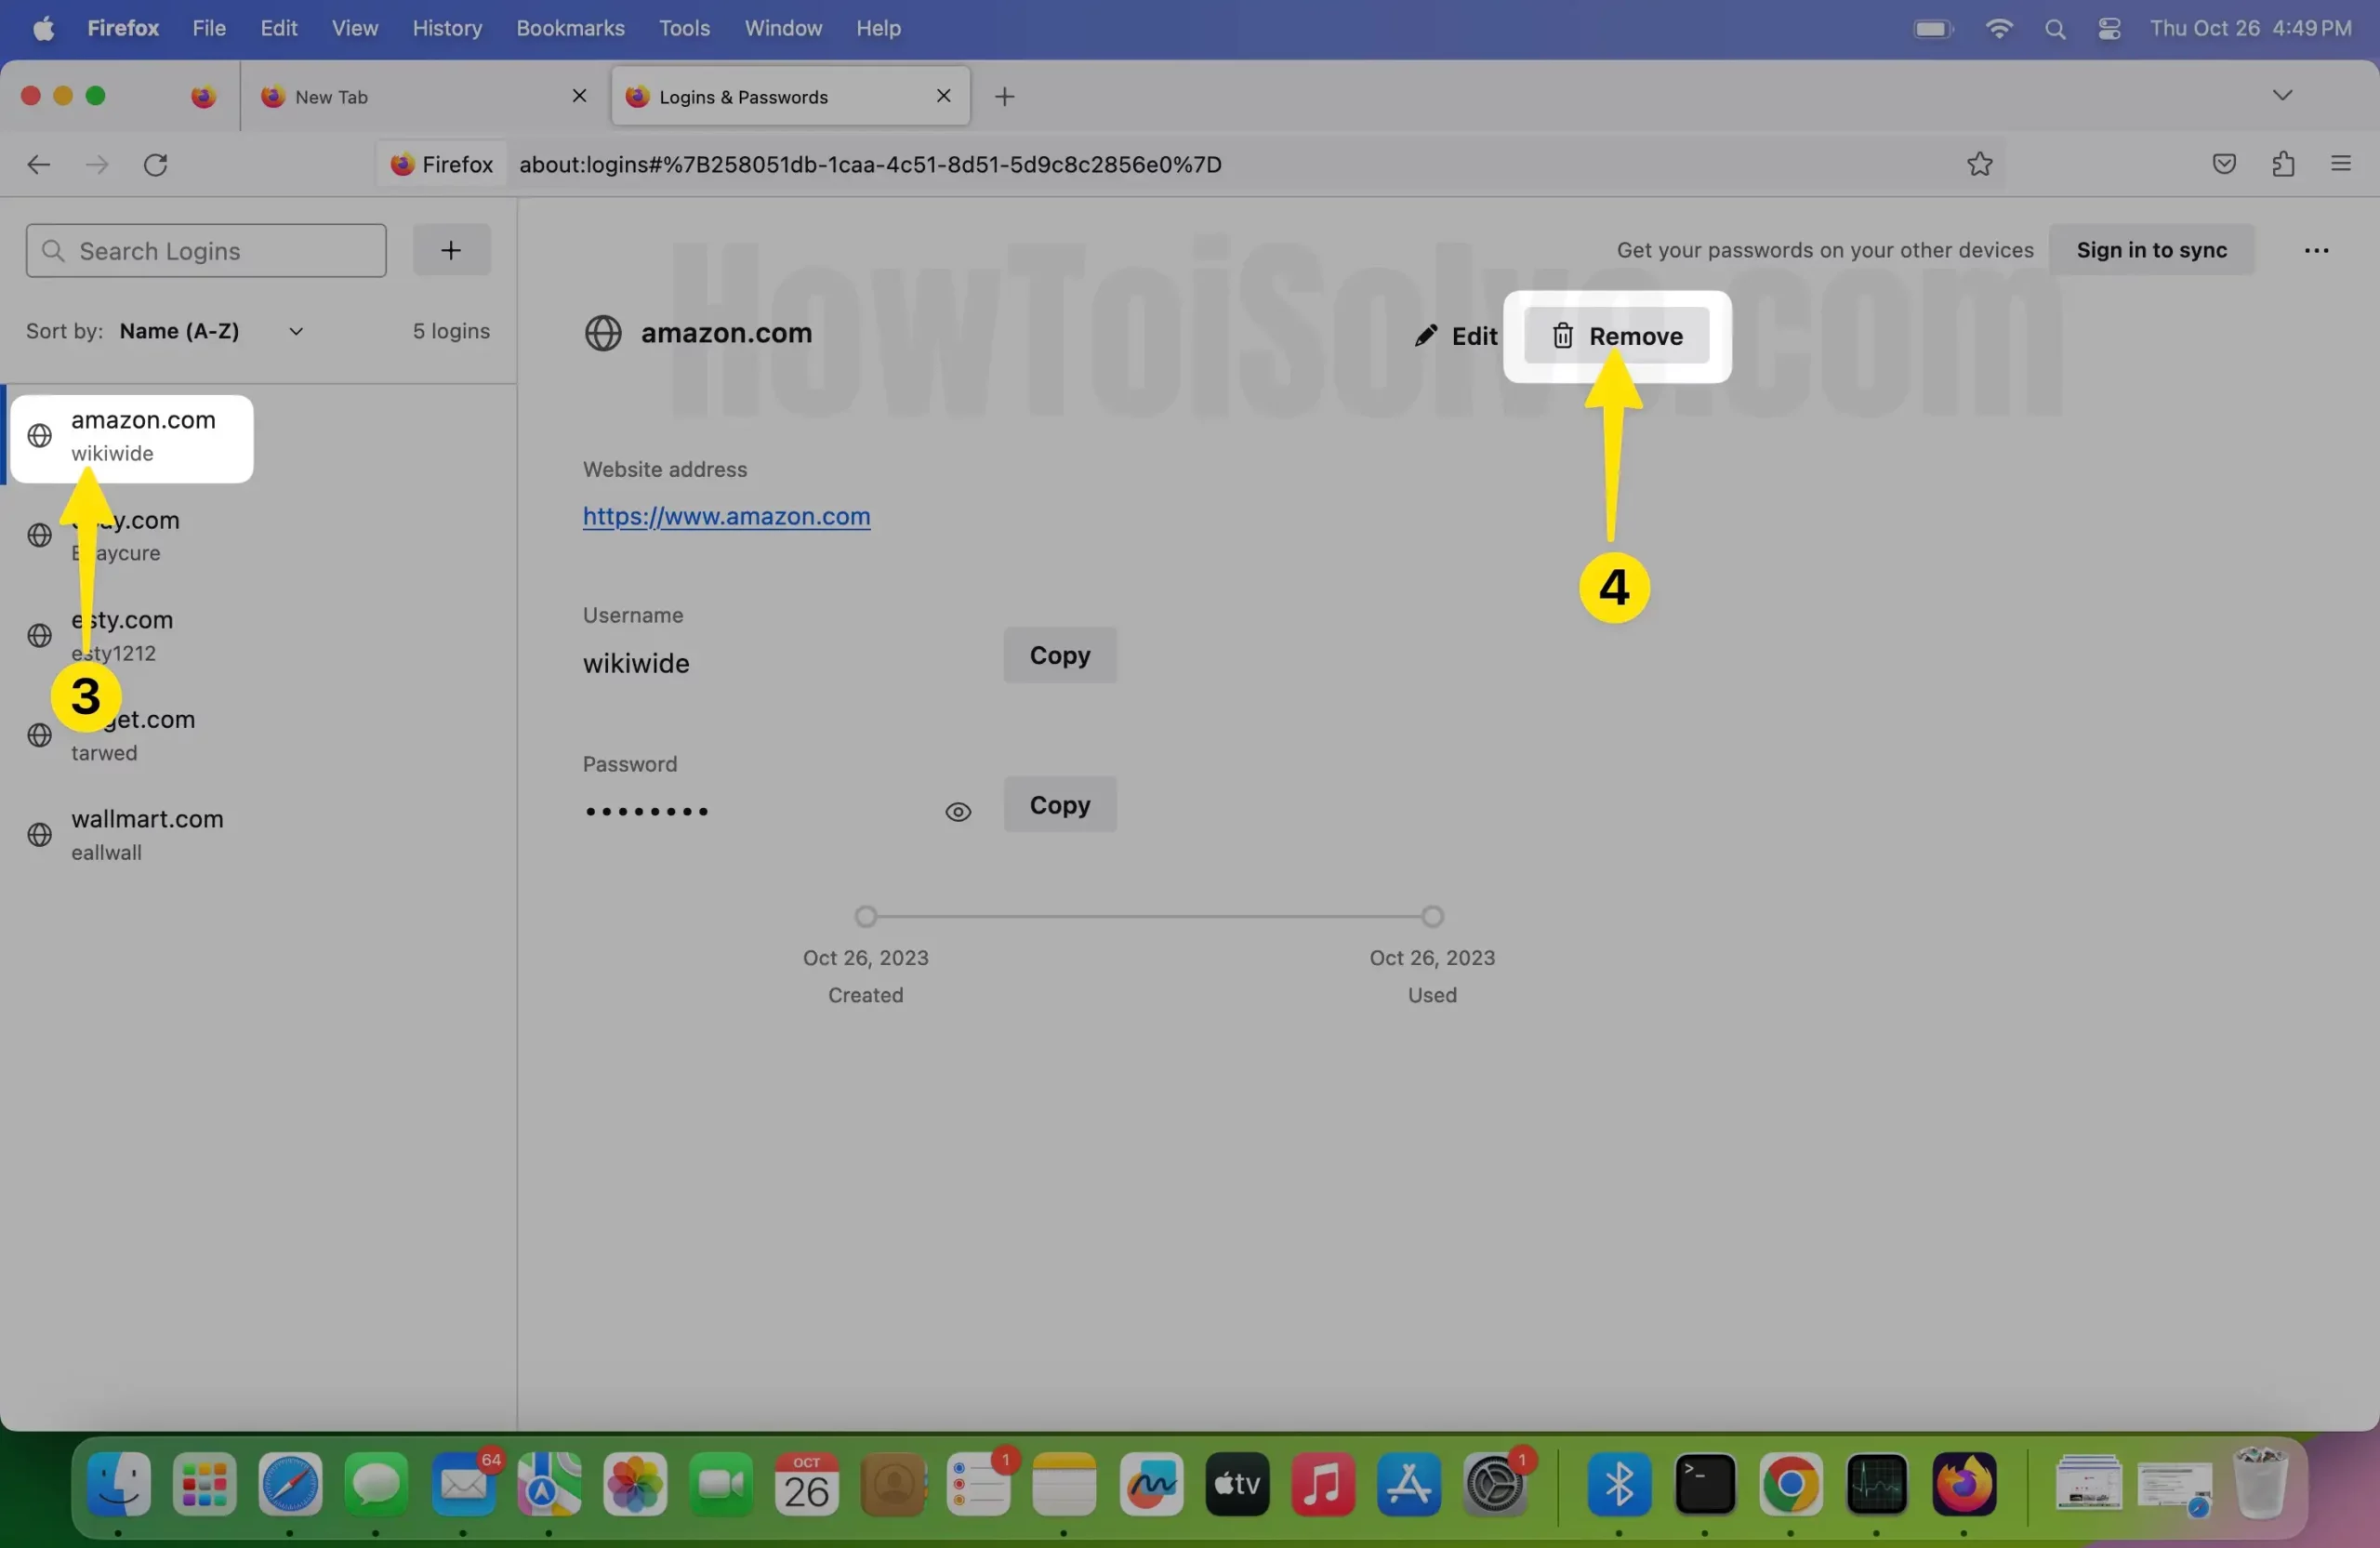Open the View menu
The width and height of the screenshot is (2380, 1548).
coord(355,28)
